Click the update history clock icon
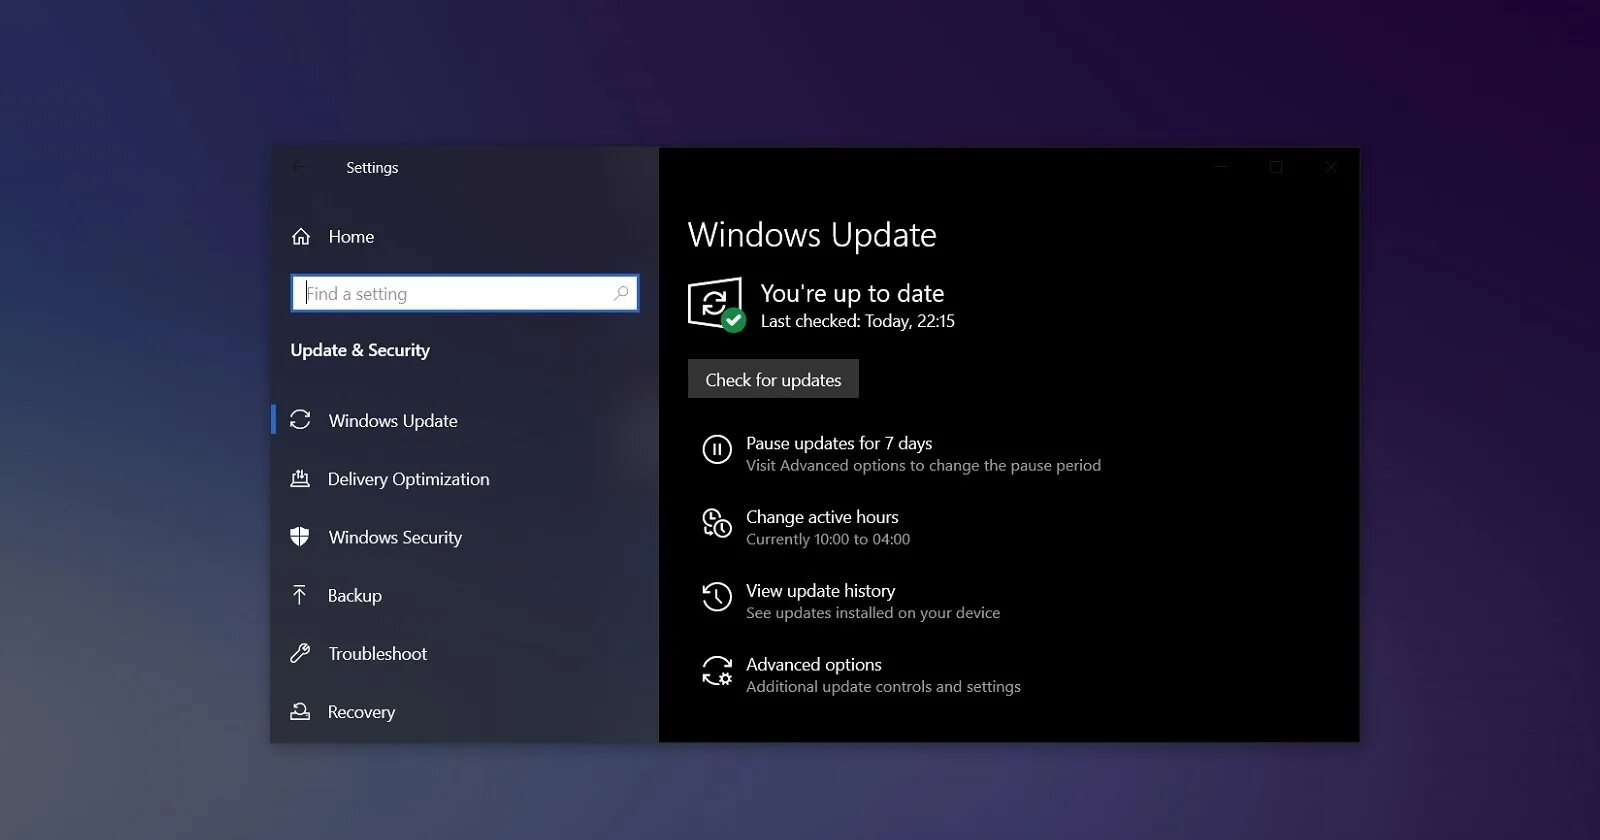Image resolution: width=1600 pixels, height=840 pixels. coord(717,597)
